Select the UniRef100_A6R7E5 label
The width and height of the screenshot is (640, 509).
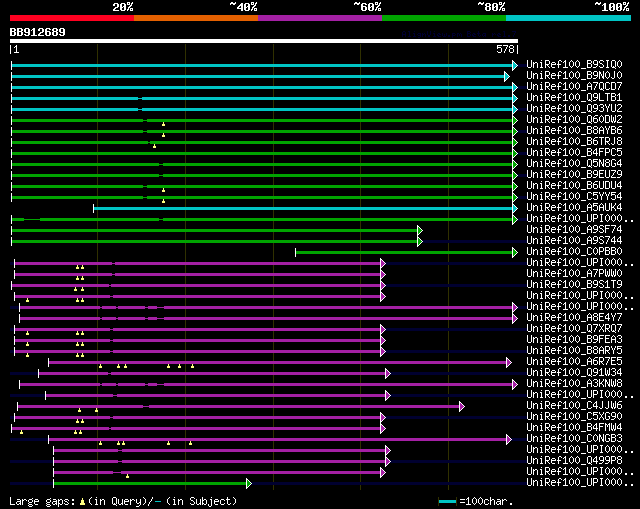[x=574, y=362]
